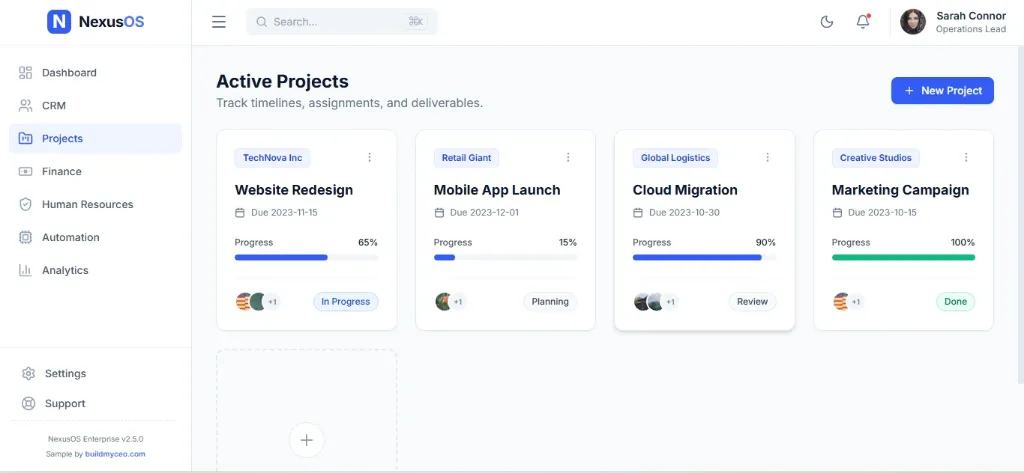Navigate to Human Resources
The image size is (1024, 473).
click(x=87, y=205)
